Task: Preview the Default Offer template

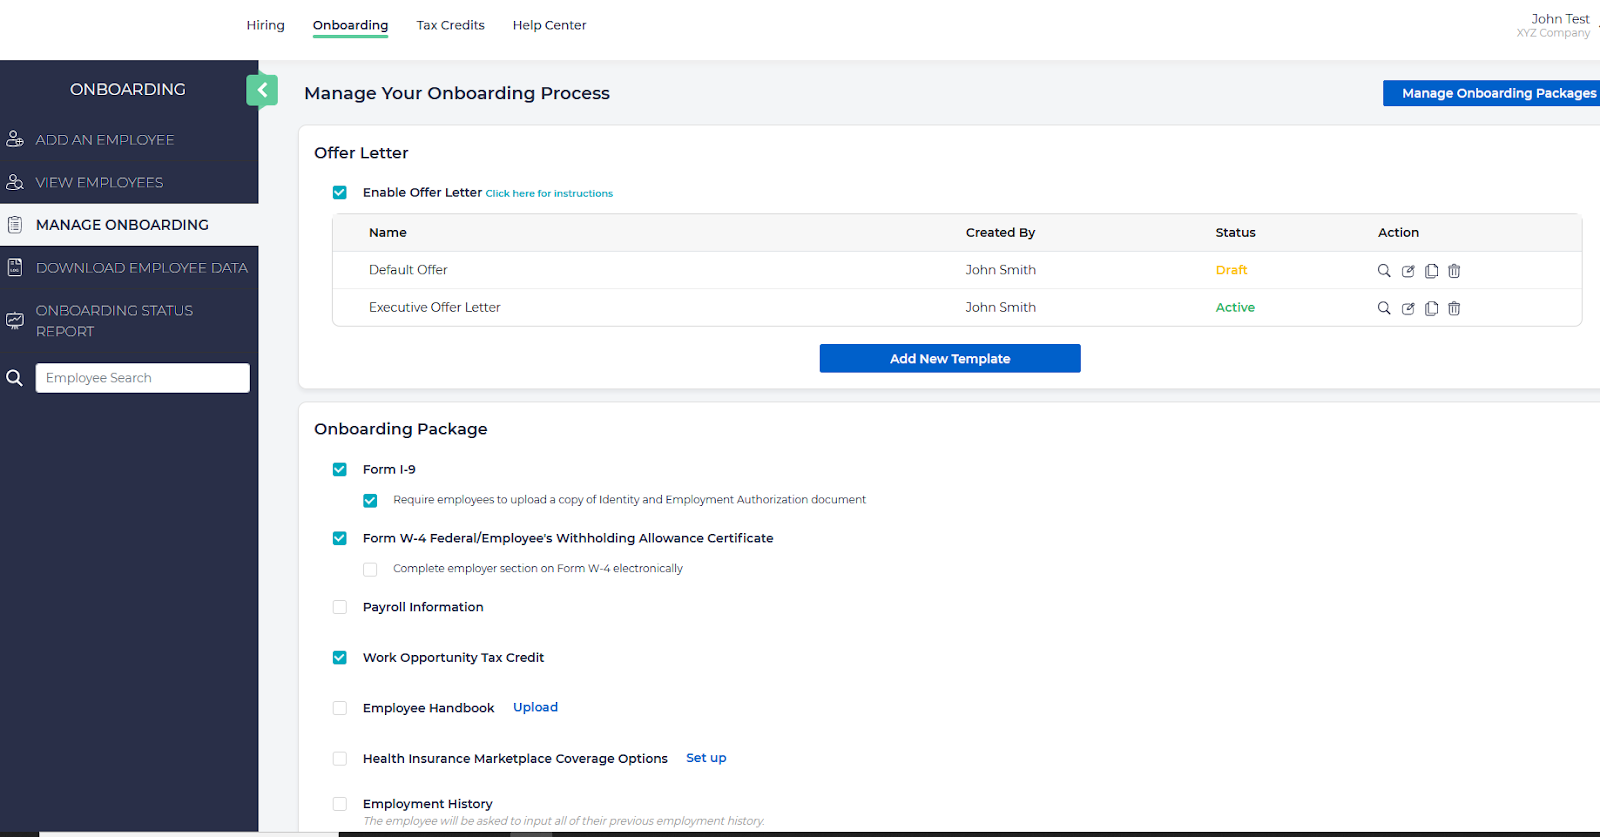Action: [x=1384, y=271]
